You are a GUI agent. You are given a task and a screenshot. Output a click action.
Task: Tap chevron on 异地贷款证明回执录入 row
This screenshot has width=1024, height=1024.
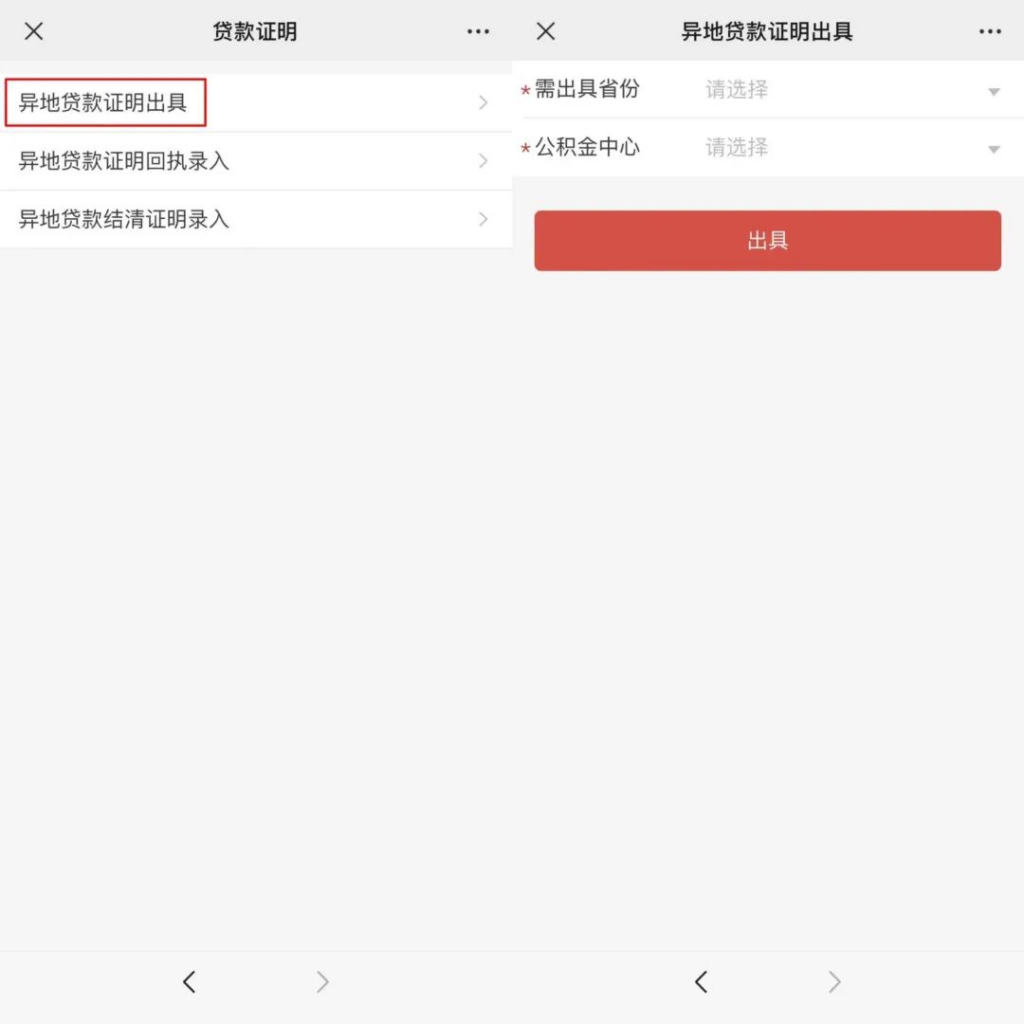(x=483, y=161)
